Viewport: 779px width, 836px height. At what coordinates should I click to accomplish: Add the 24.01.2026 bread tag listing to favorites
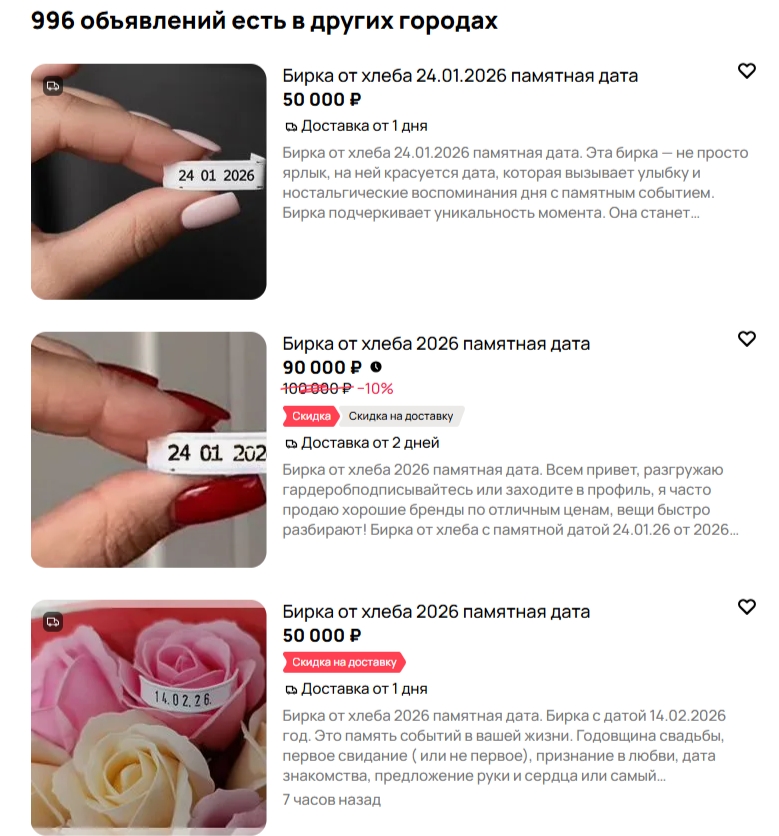[x=746, y=71]
